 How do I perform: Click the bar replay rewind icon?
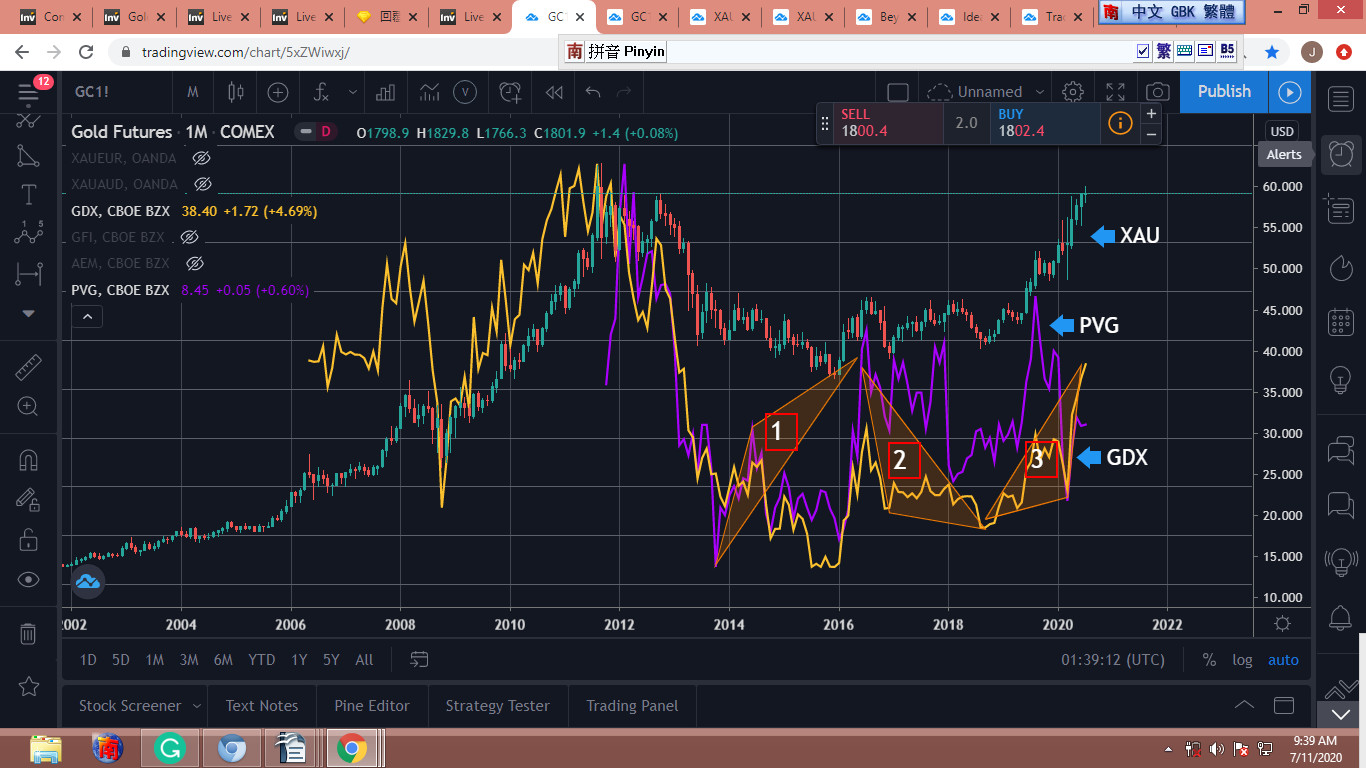pyautogui.click(x=553, y=92)
